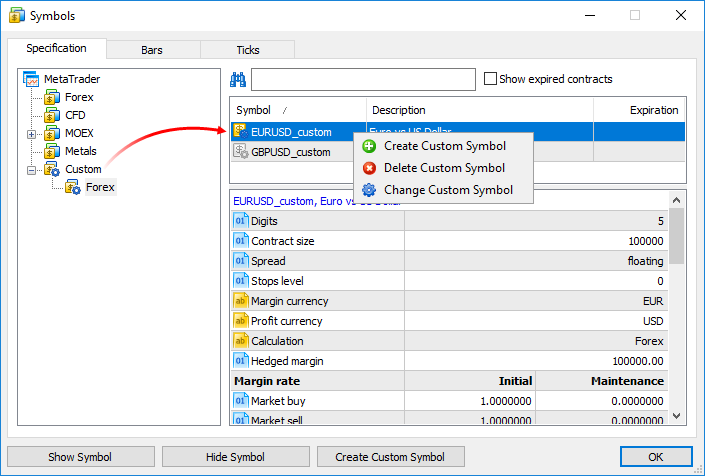705x476 pixels.
Task: Open the Ticks tab
Action: click(x=248, y=49)
